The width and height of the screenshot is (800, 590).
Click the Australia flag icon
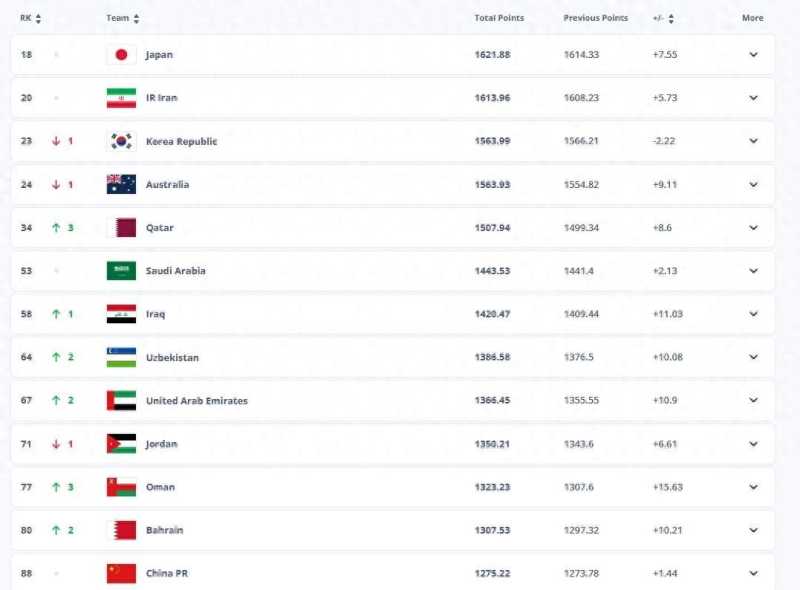121,184
